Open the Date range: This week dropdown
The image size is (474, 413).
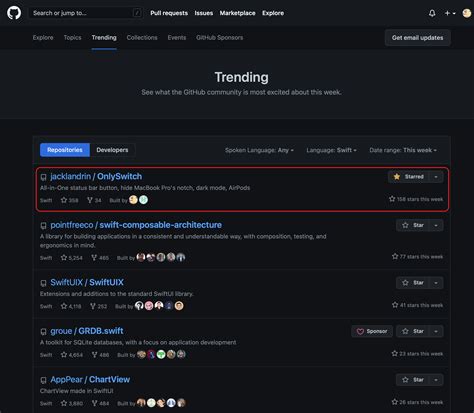click(403, 150)
